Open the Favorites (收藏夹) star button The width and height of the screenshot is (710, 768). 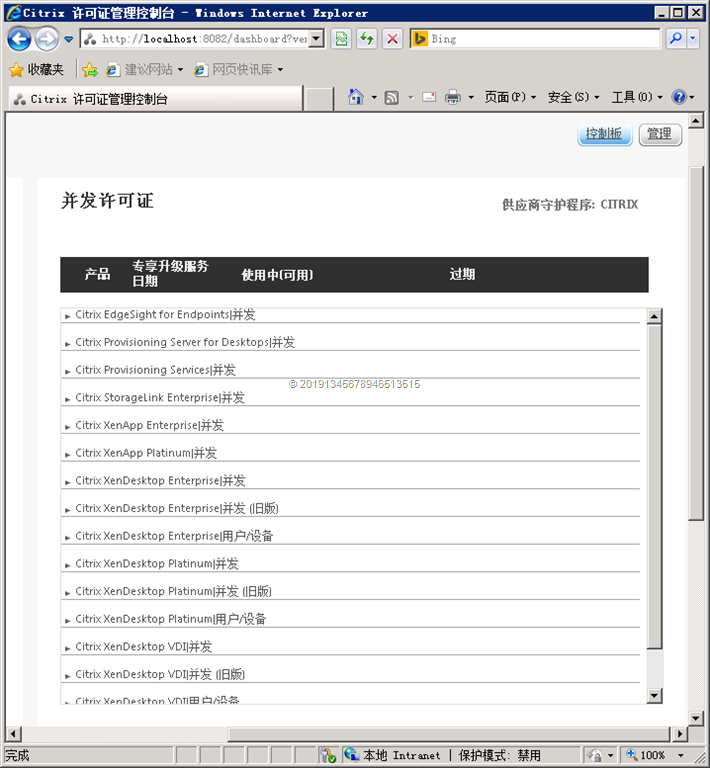pos(36,70)
